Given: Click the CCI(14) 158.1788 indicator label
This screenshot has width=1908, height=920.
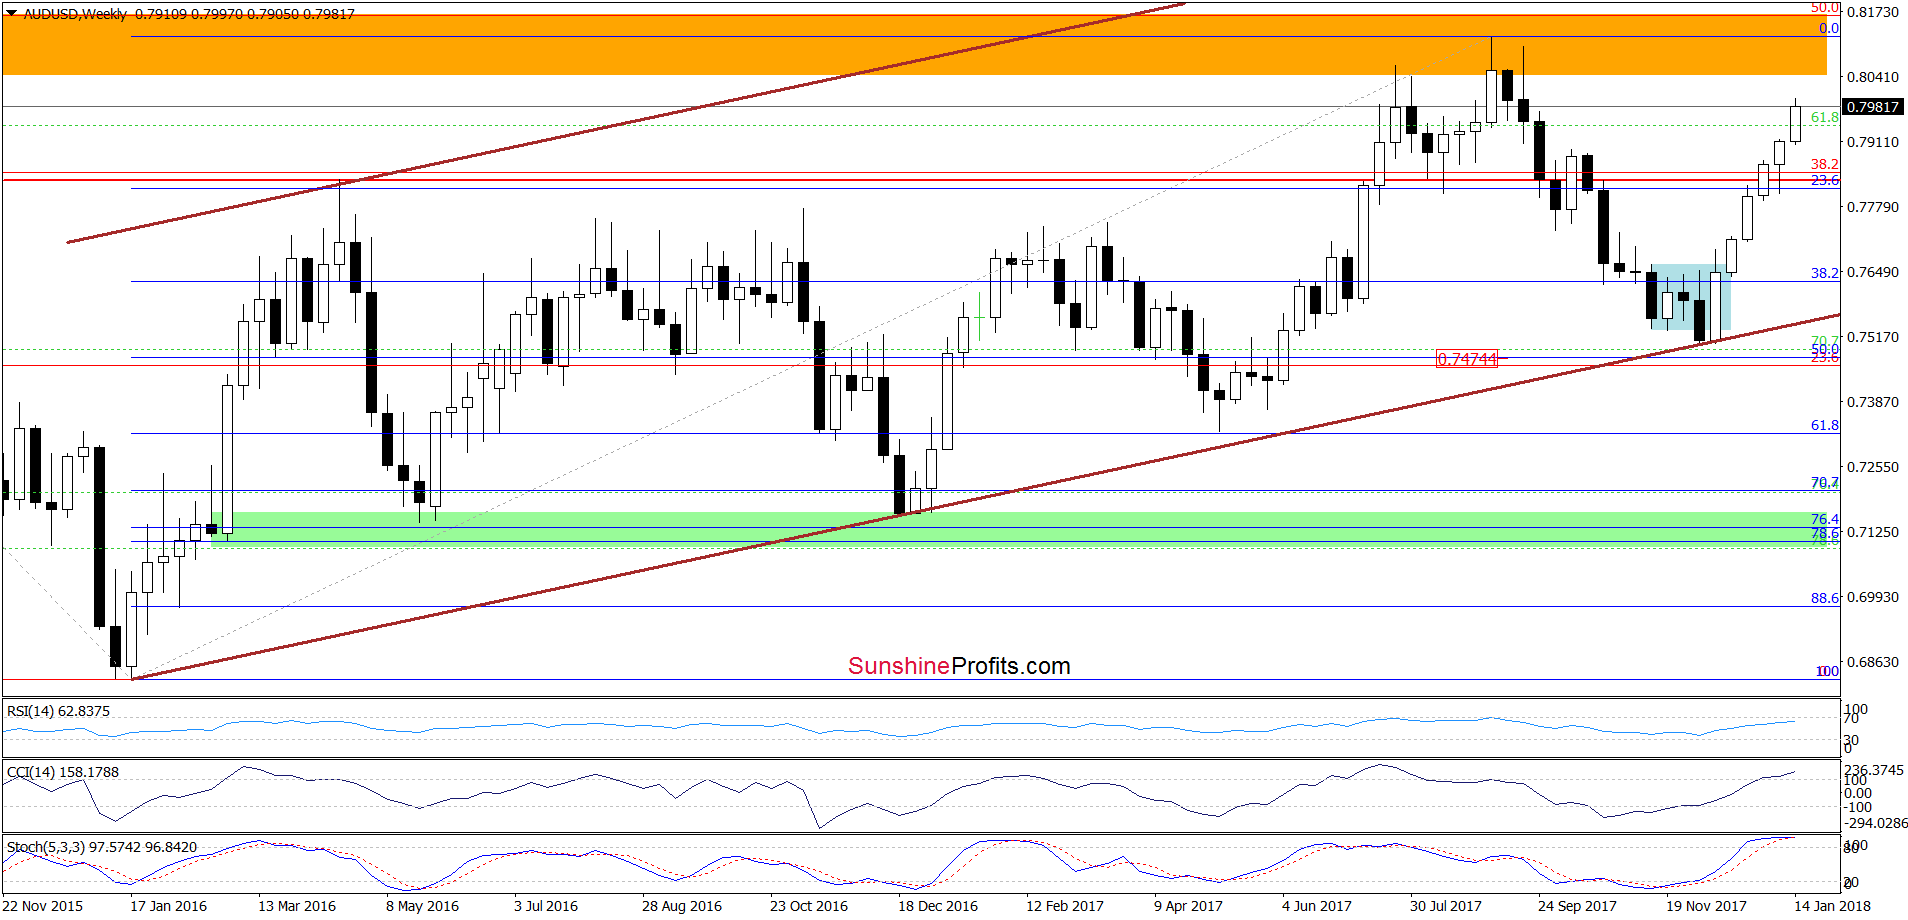Looking at the screenshot, I should 62,772.
